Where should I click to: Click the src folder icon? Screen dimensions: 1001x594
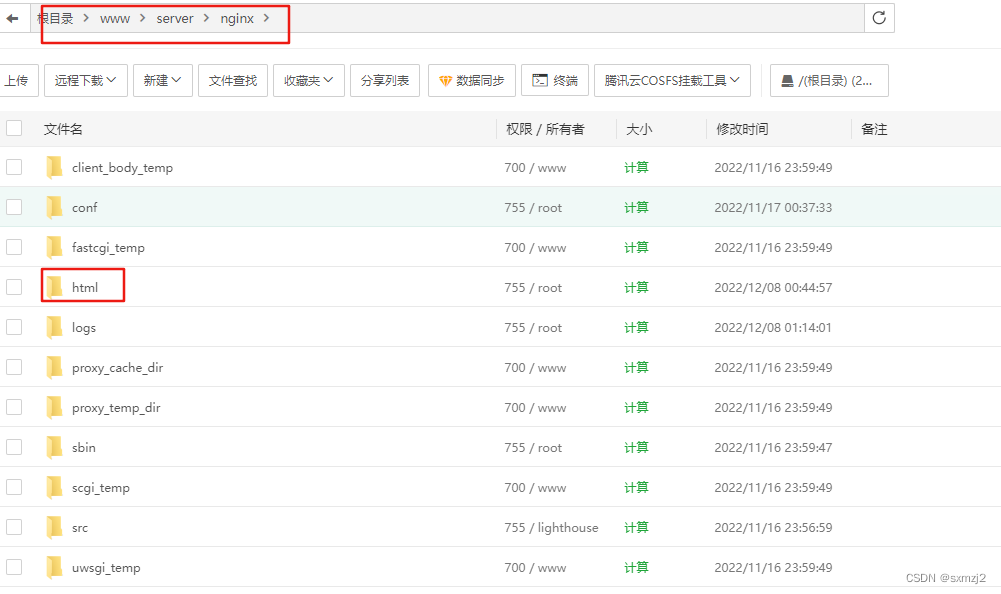[55, 528]
